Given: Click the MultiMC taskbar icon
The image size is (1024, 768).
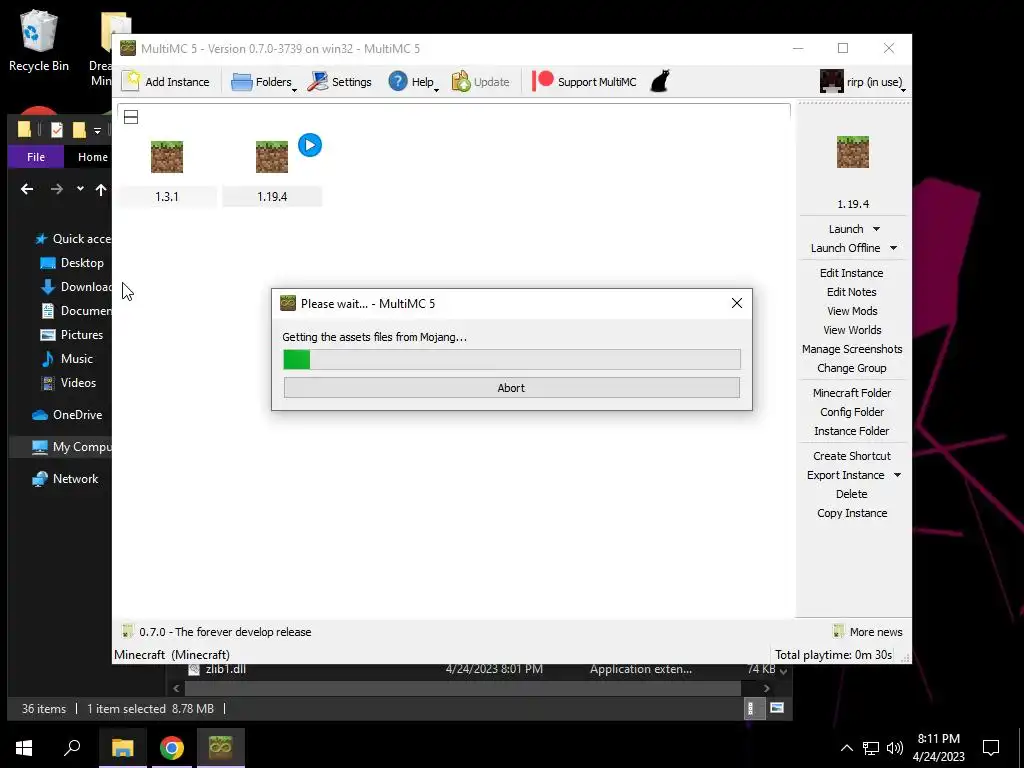Looking at the screenshot, I should (x=221, y=747).
